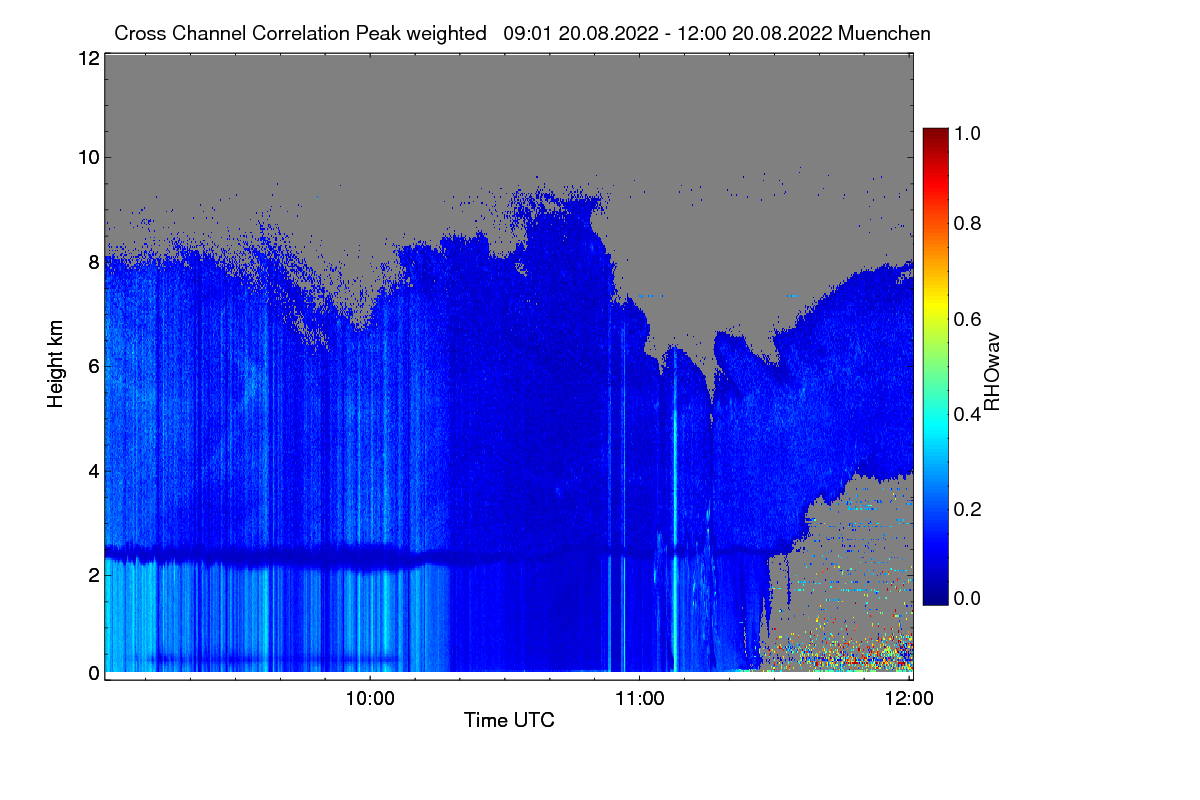Click the height tick label '0'
The image size is (1200, 800).
point(93,673)
